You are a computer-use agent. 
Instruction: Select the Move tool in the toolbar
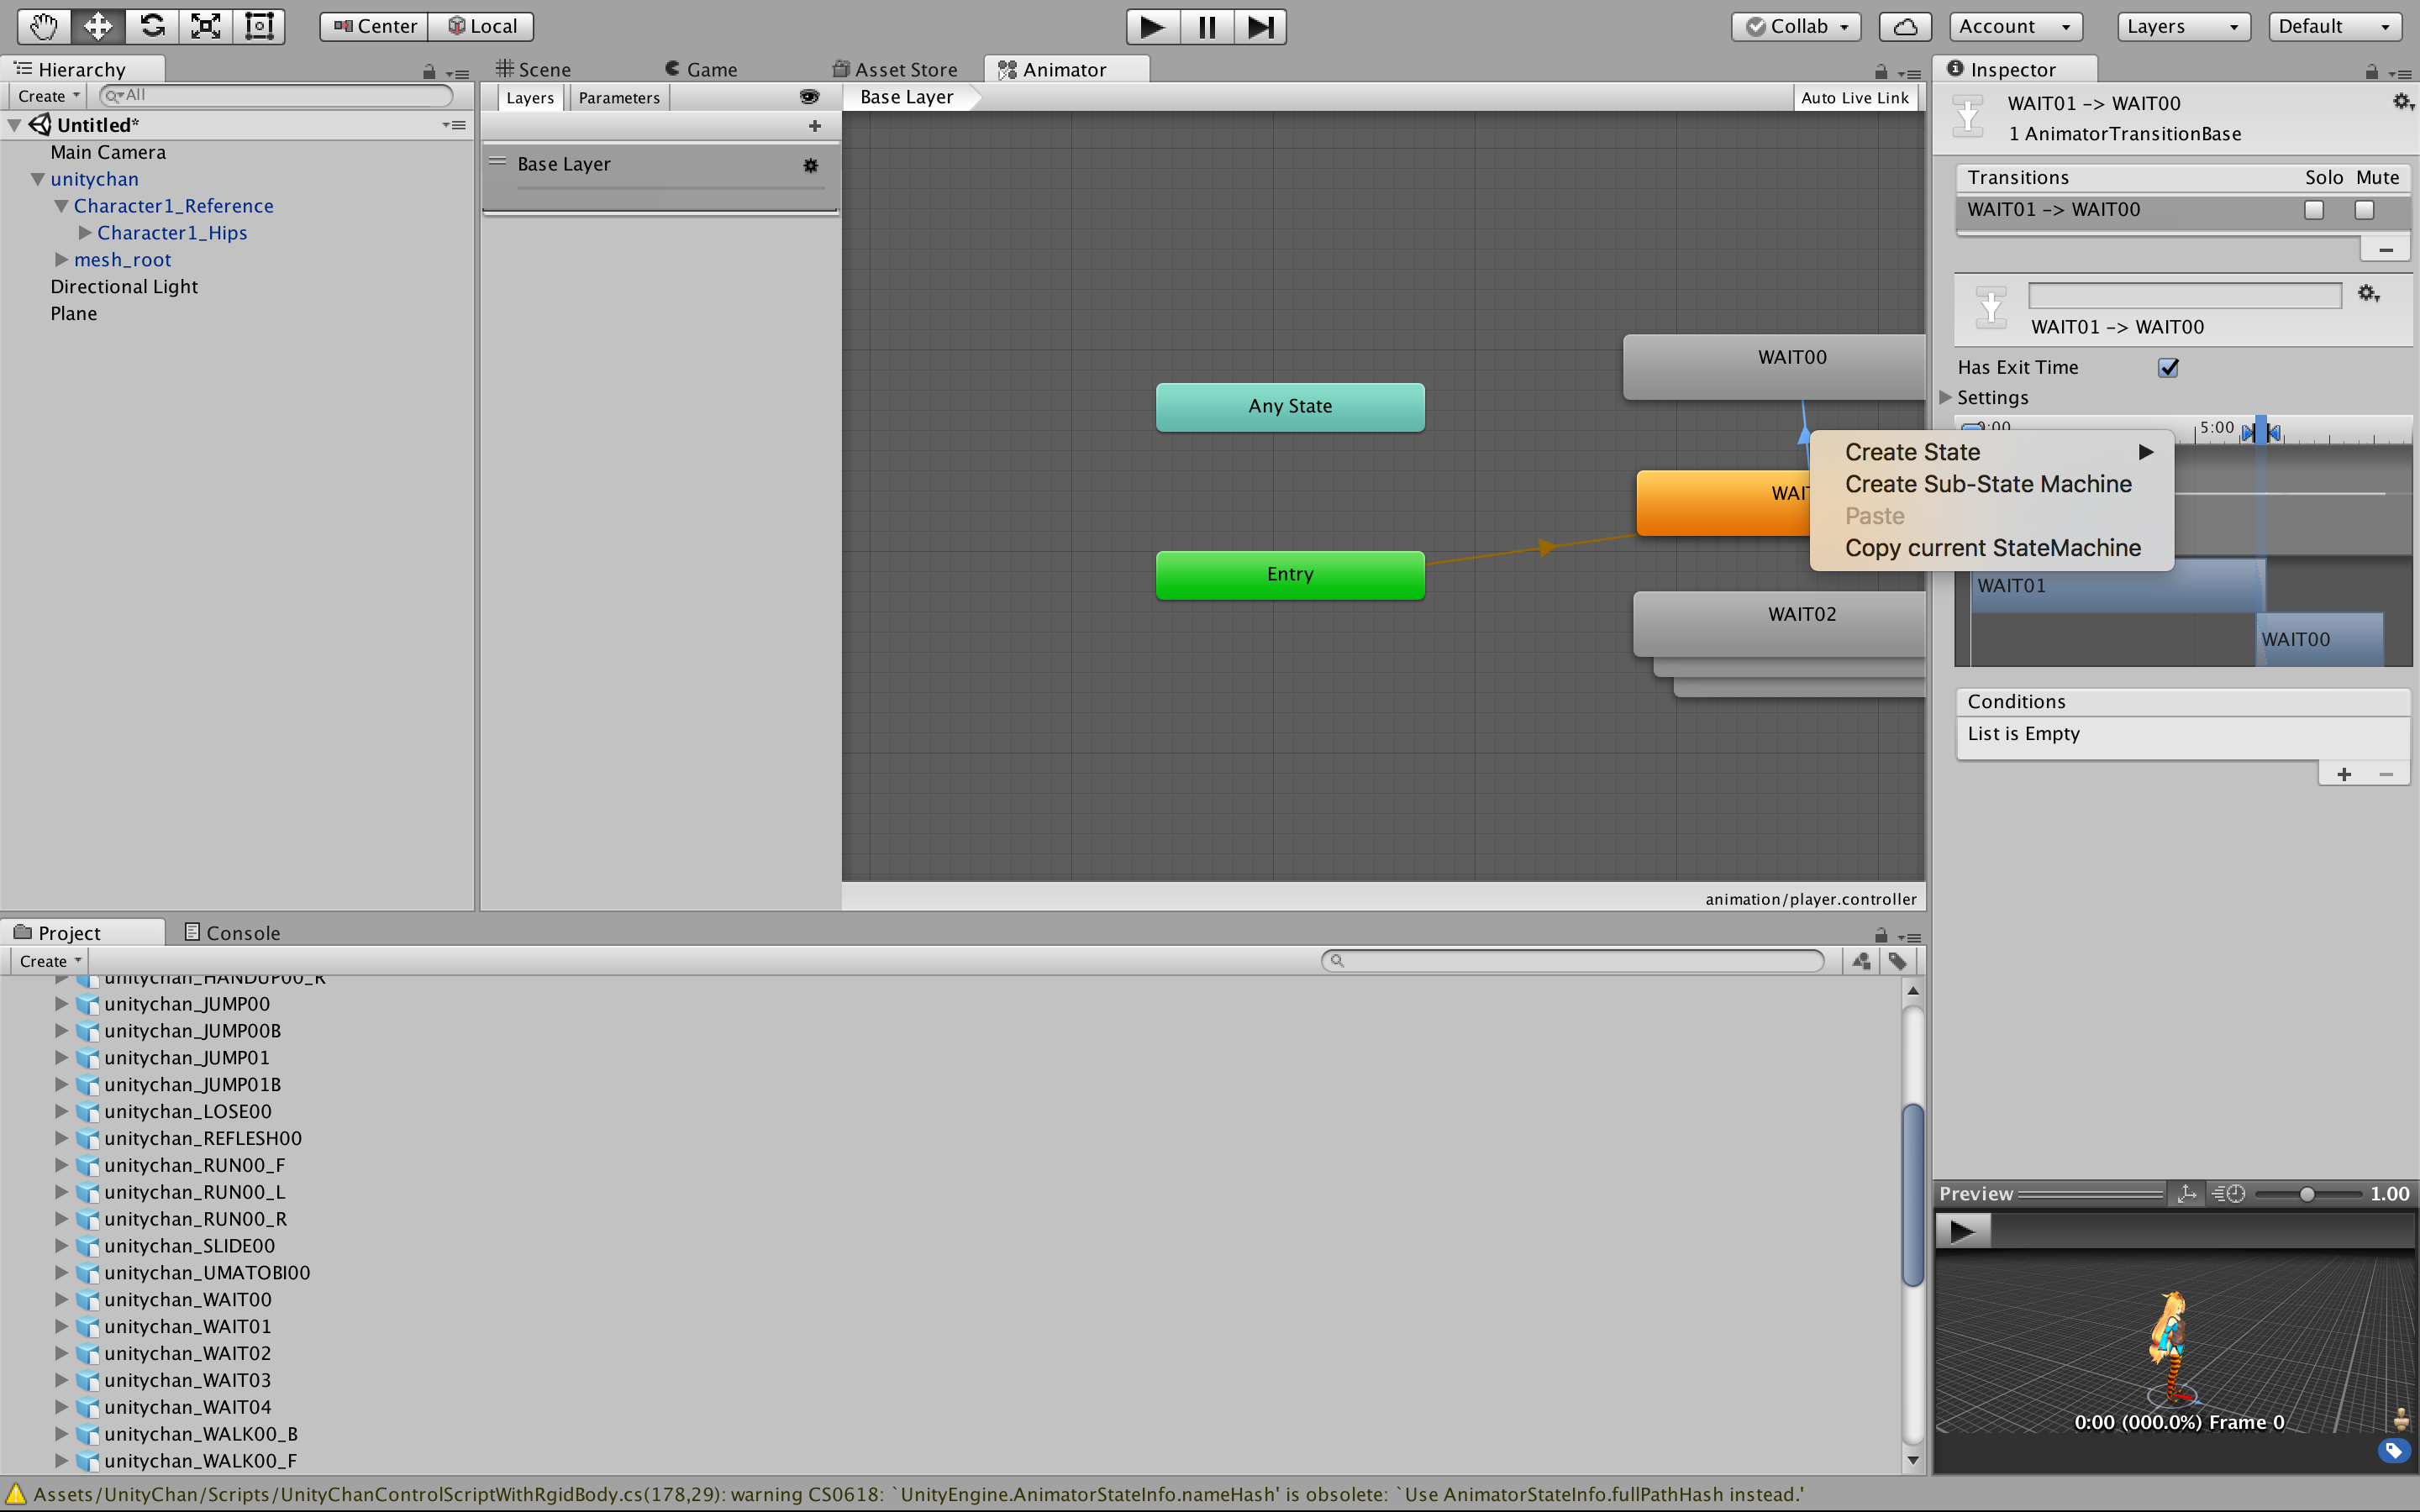[x=97, y=27]
